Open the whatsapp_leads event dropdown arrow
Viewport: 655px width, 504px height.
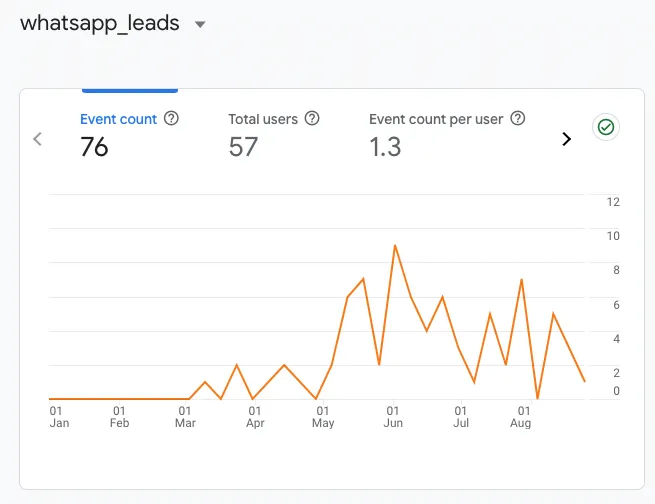pos(200,25)
